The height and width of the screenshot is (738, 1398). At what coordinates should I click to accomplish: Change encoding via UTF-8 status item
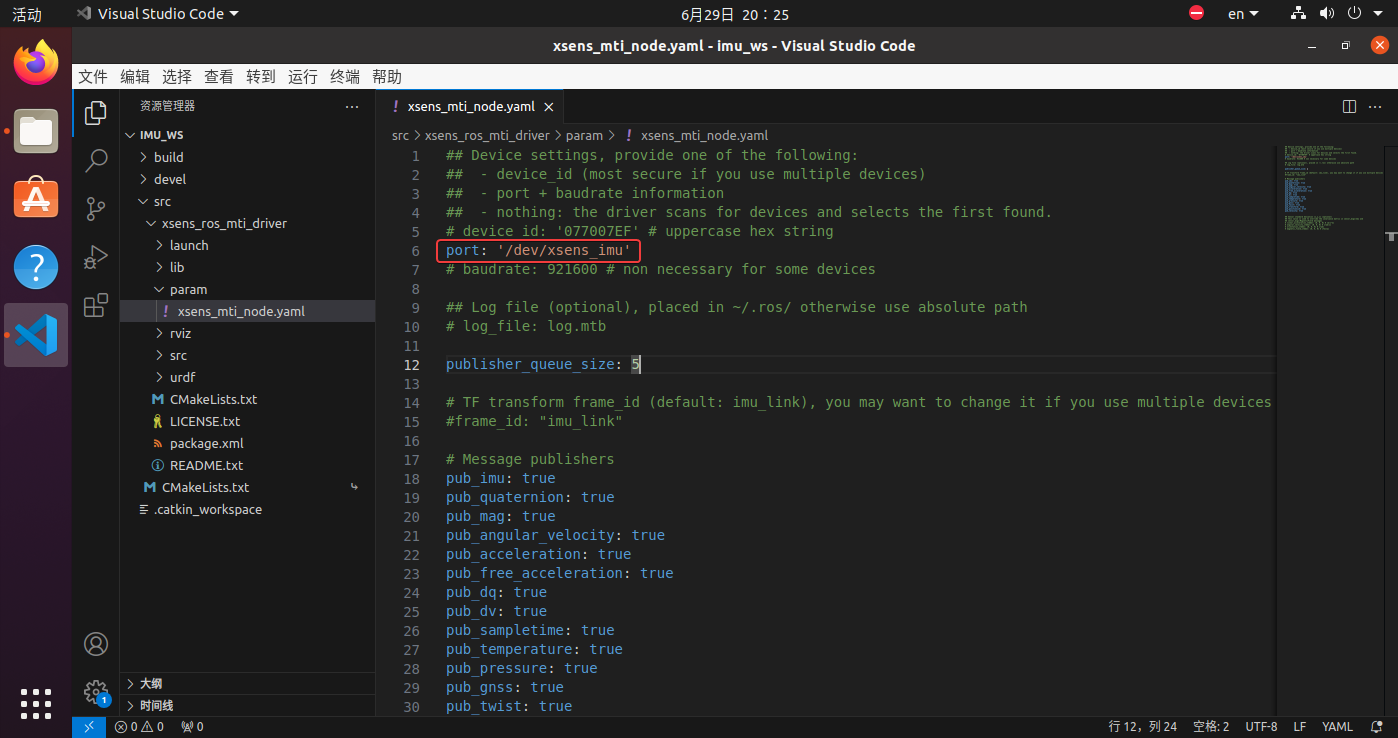(1261, 727)
